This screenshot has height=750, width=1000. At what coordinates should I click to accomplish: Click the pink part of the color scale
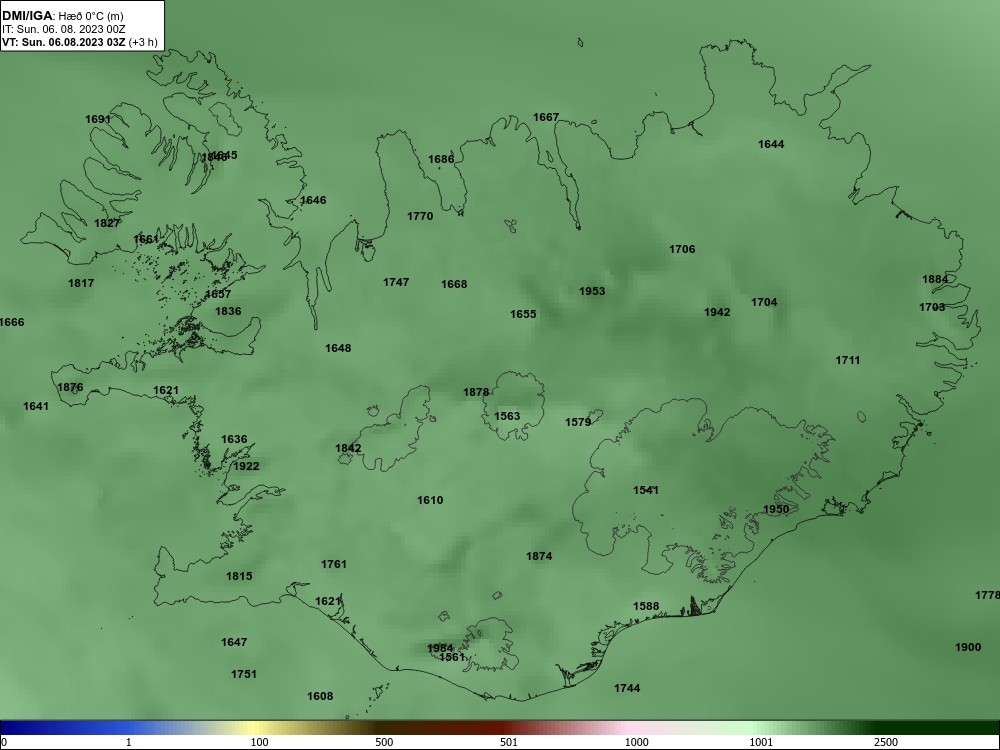point(628,728)
